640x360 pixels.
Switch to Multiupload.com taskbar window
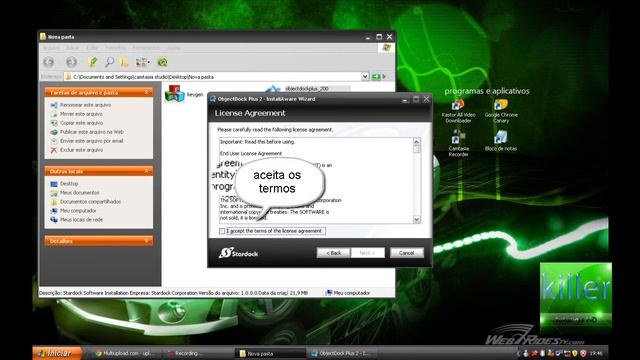pyautogui.click(x=127, y=353)
